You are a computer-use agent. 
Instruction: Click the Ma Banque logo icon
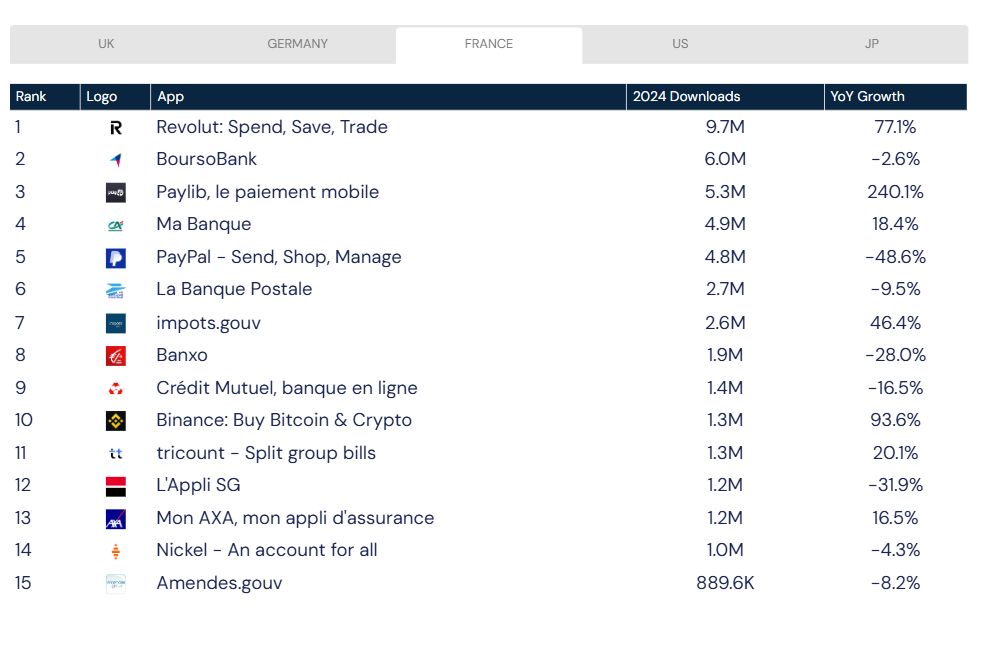coord(116,225)
